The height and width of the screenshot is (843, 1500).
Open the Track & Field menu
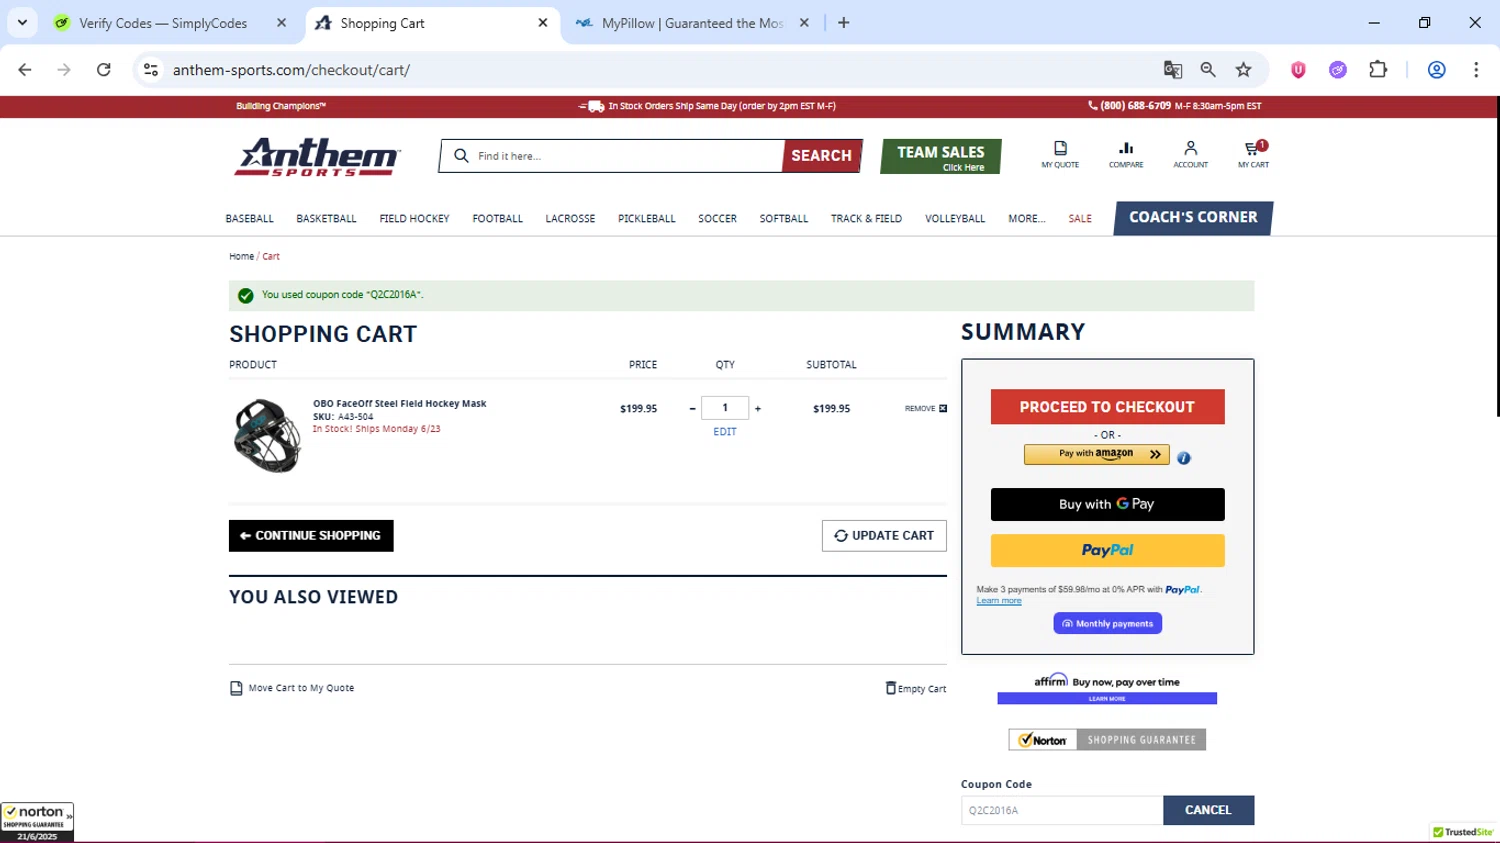[x=866, y=219]
